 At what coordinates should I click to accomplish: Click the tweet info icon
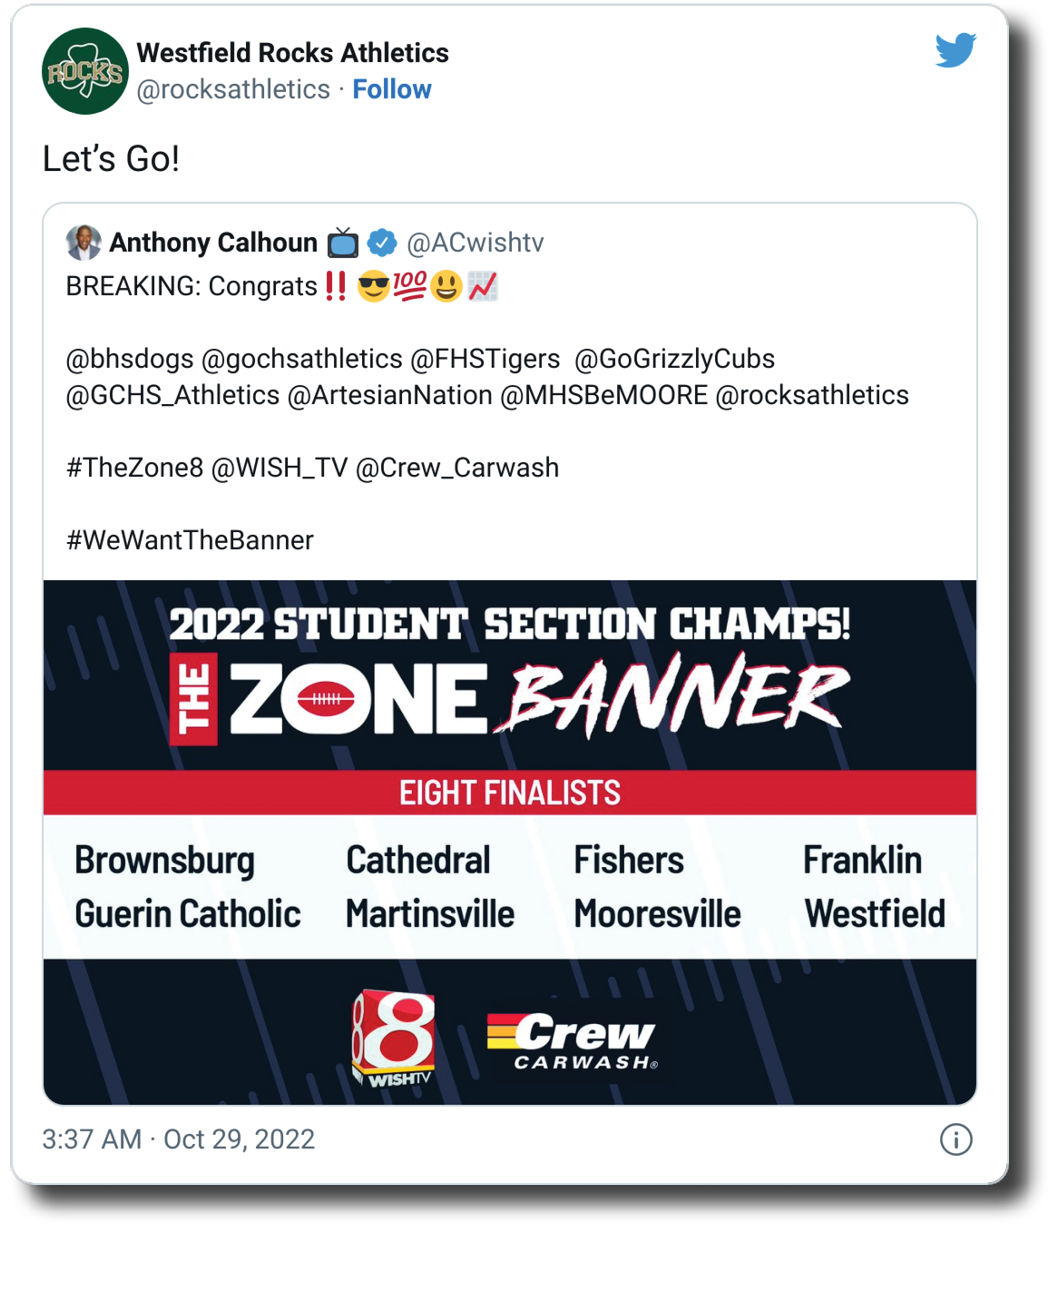point(955,1139)
